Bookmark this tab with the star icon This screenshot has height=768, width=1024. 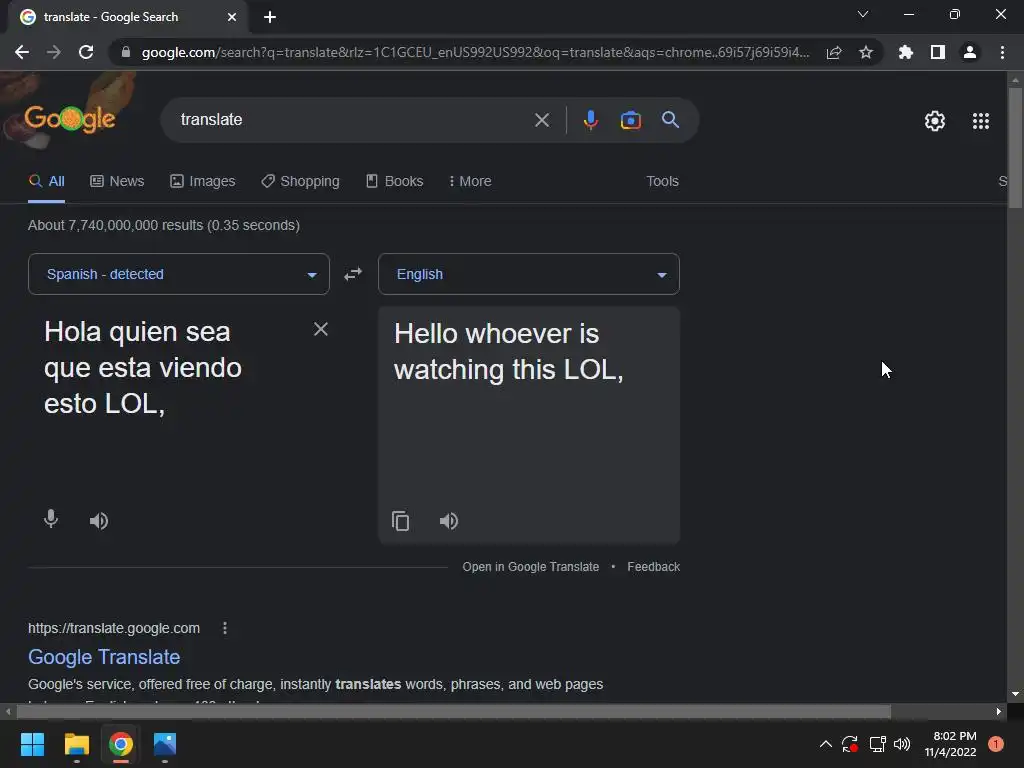point(866,52)
